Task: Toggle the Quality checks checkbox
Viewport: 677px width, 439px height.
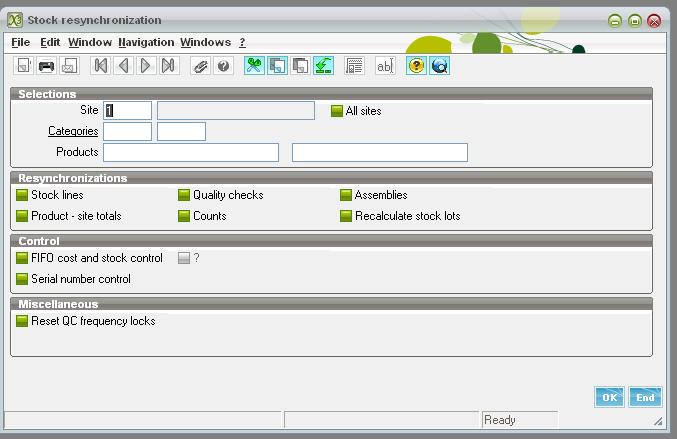Action: pos(184,195)
